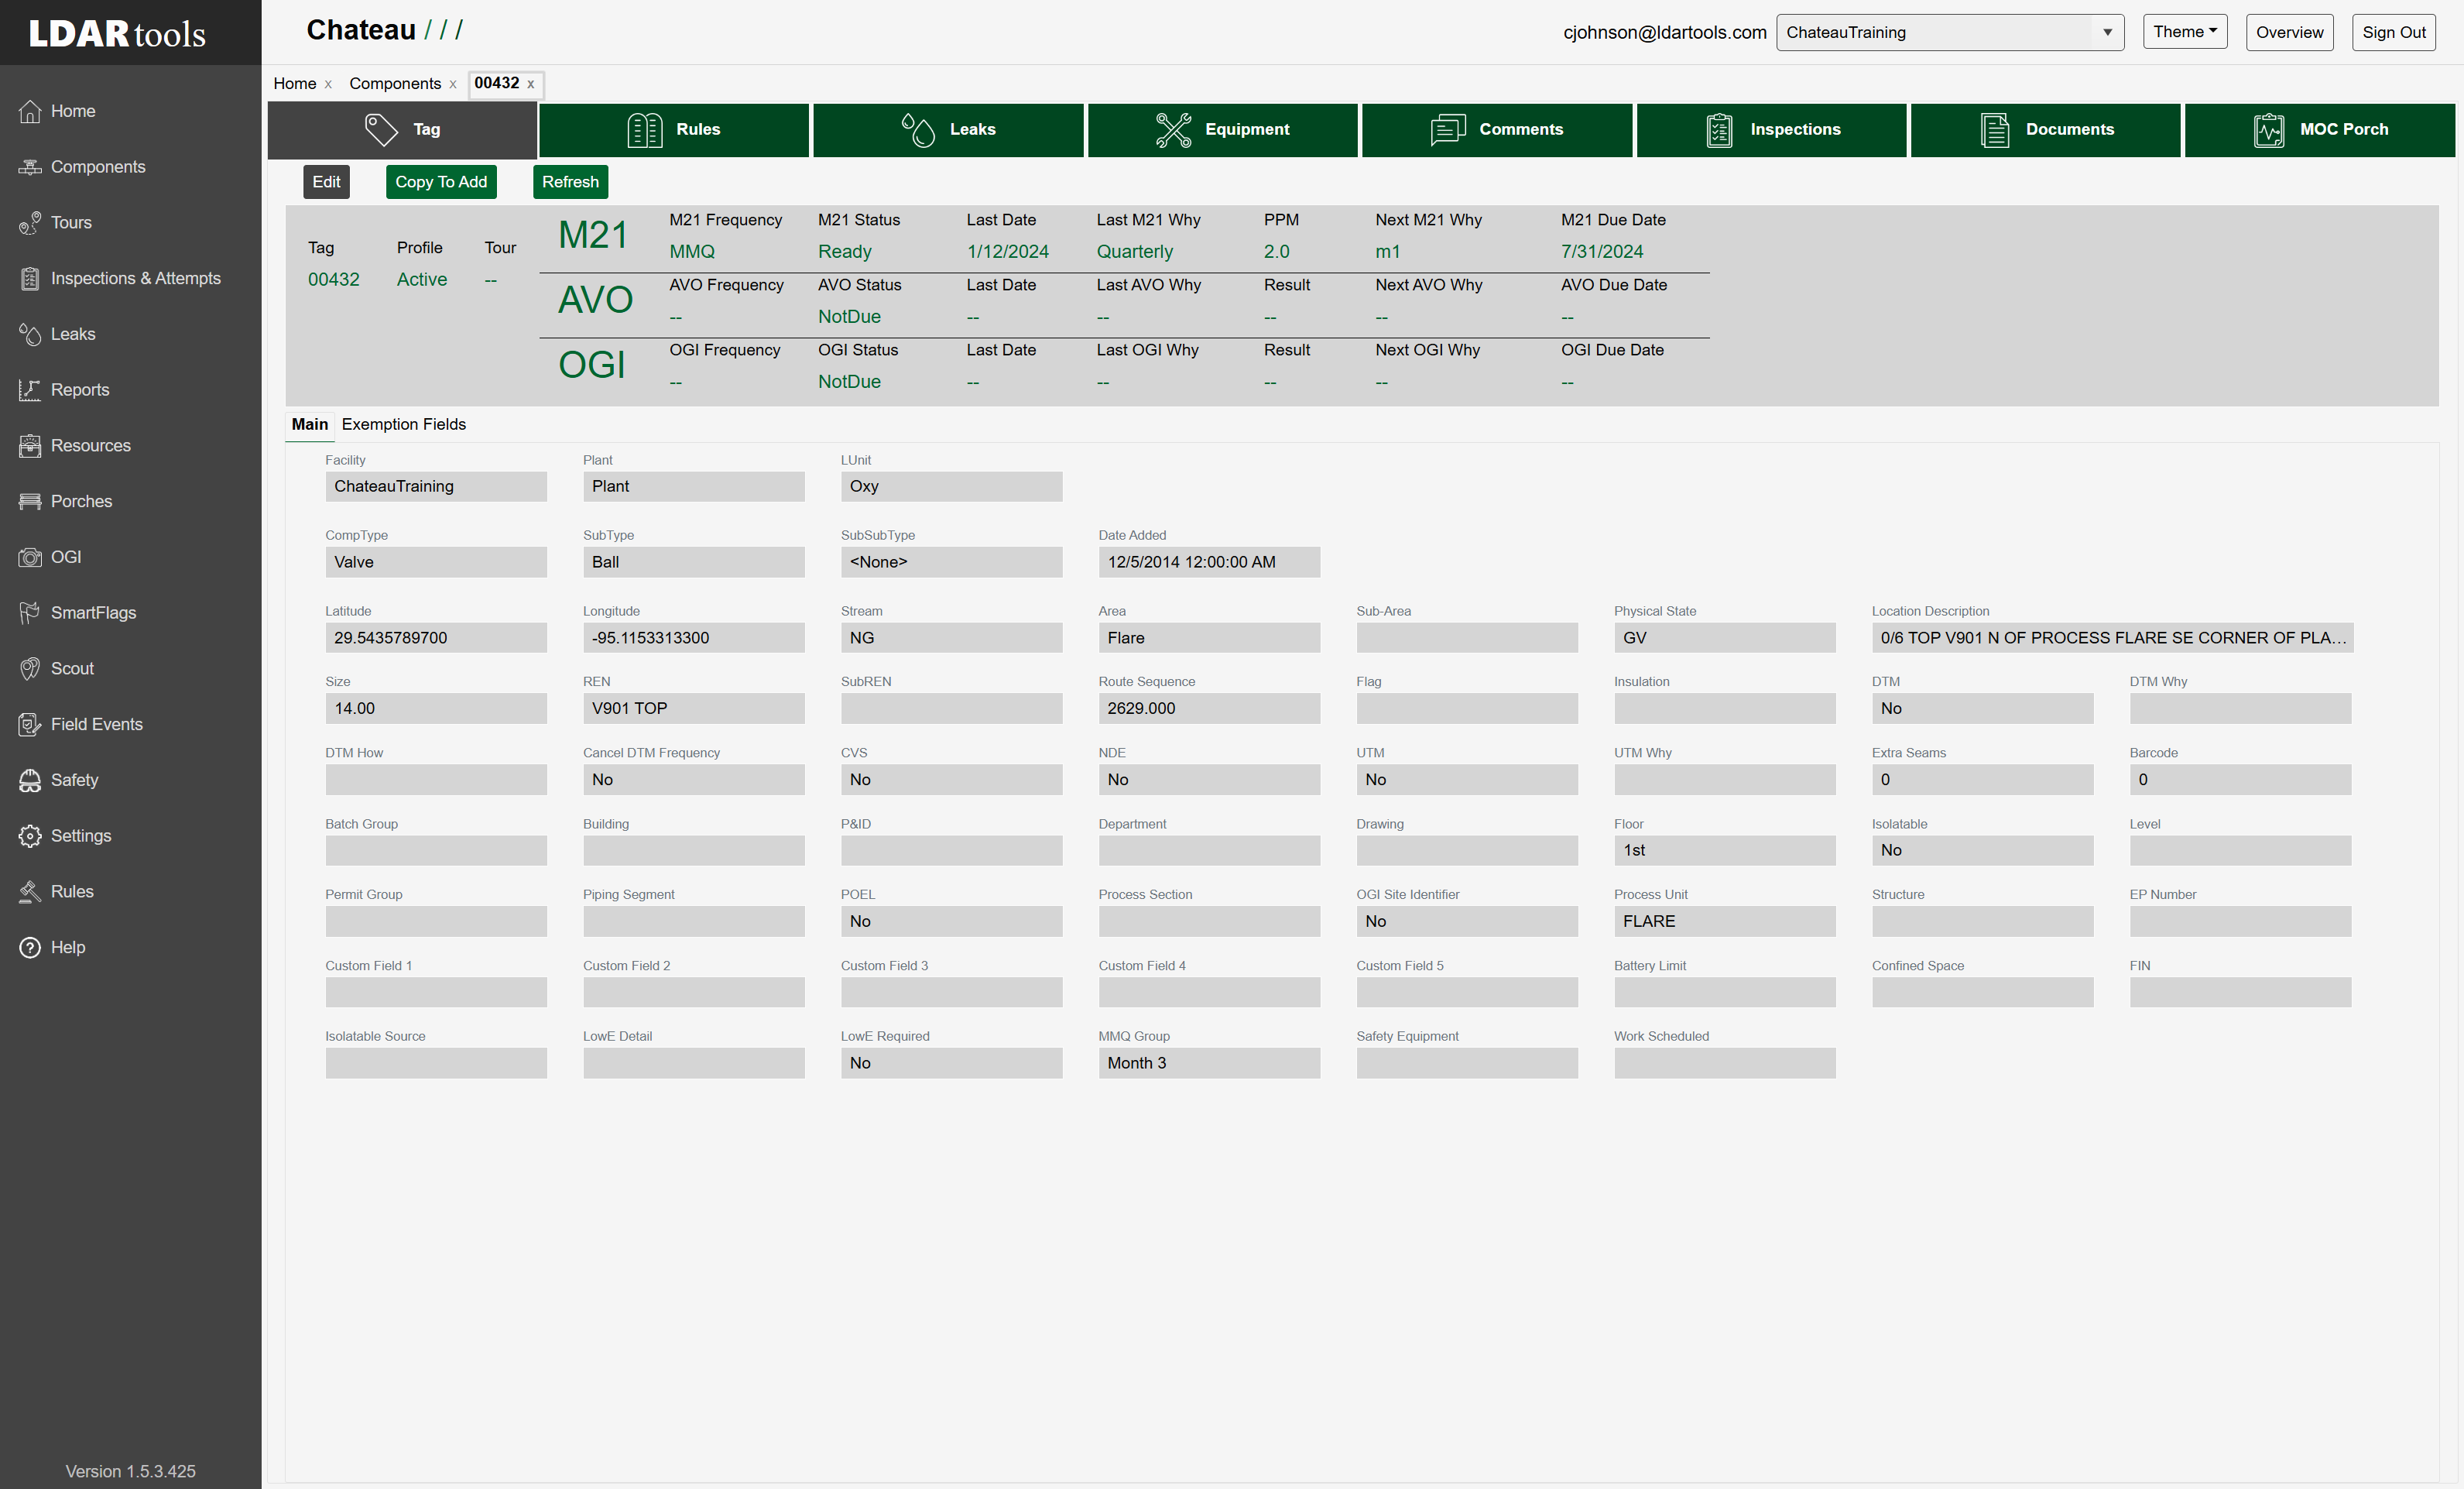Click the Edit button

tap(326, 182)
